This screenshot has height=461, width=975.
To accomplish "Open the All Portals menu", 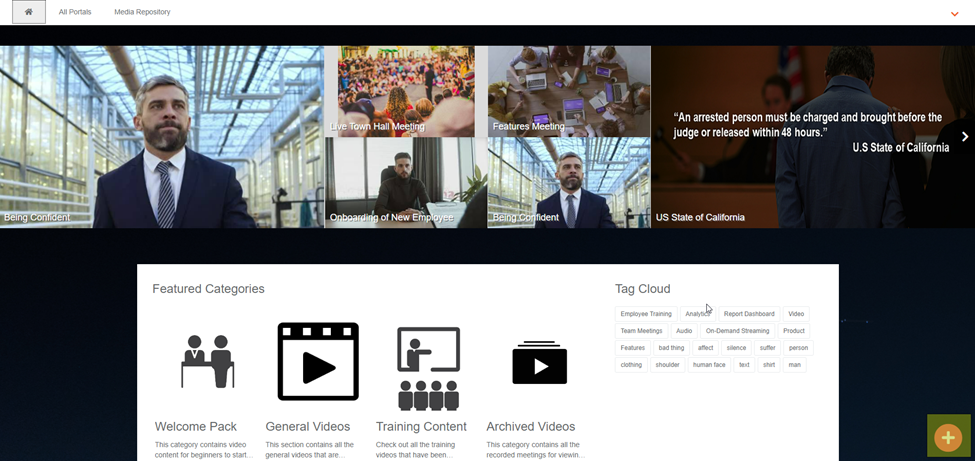I will click(75, 12).
